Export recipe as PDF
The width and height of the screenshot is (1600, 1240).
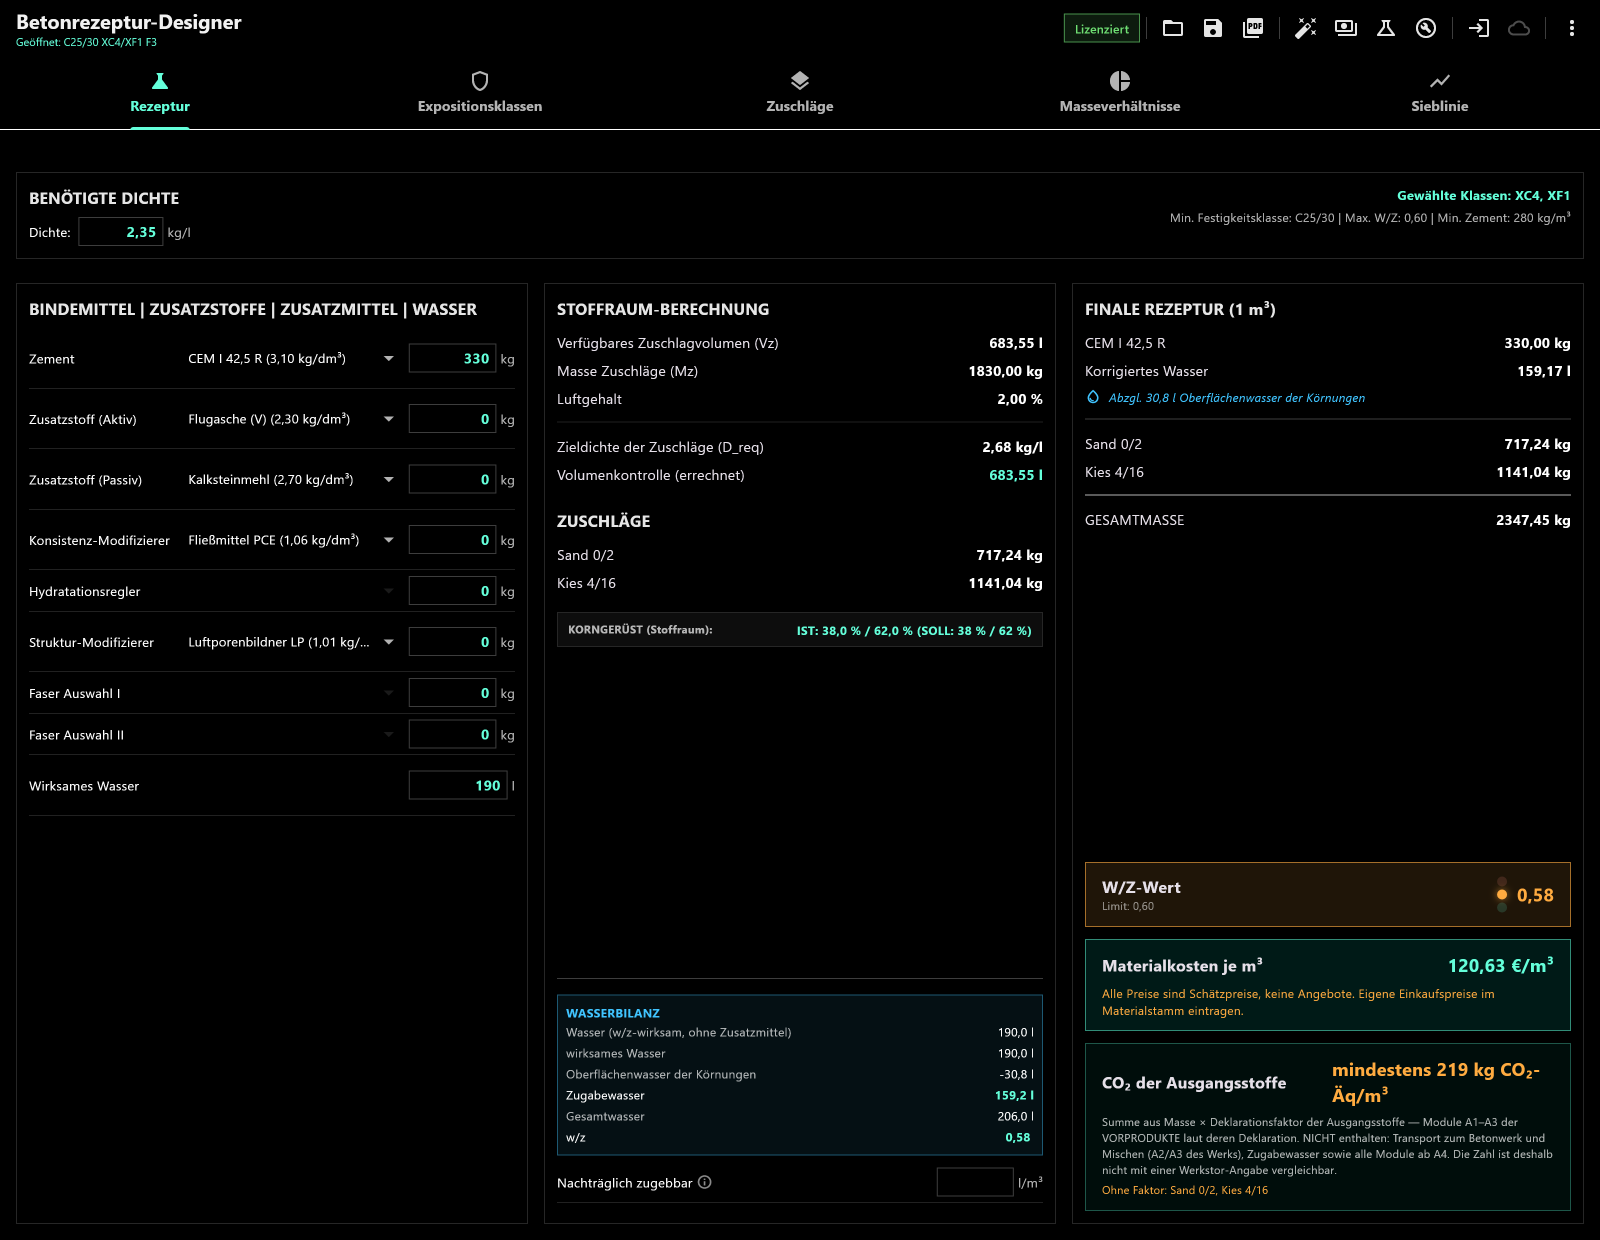pos(1253,28)
